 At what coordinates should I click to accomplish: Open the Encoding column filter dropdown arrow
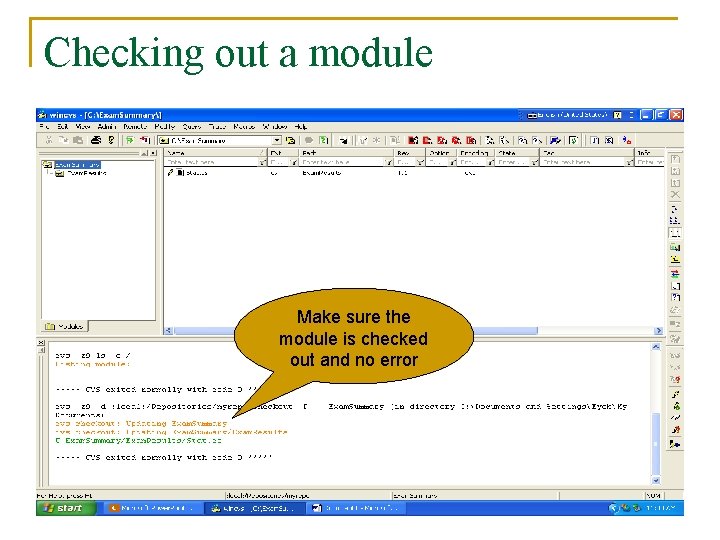490,162
